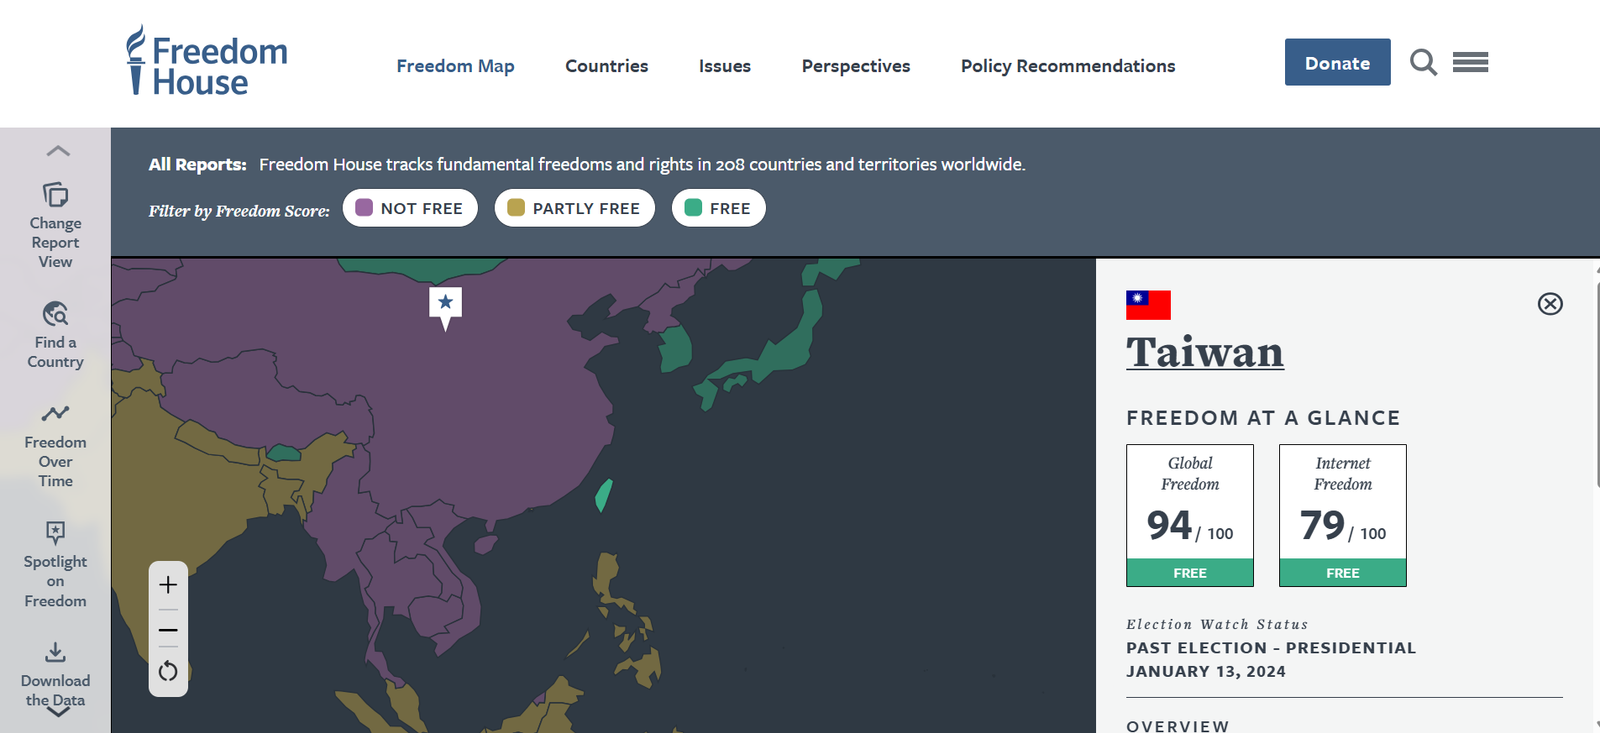Click the Freedom House logo

pyautogui.click(x=206, y=61)
